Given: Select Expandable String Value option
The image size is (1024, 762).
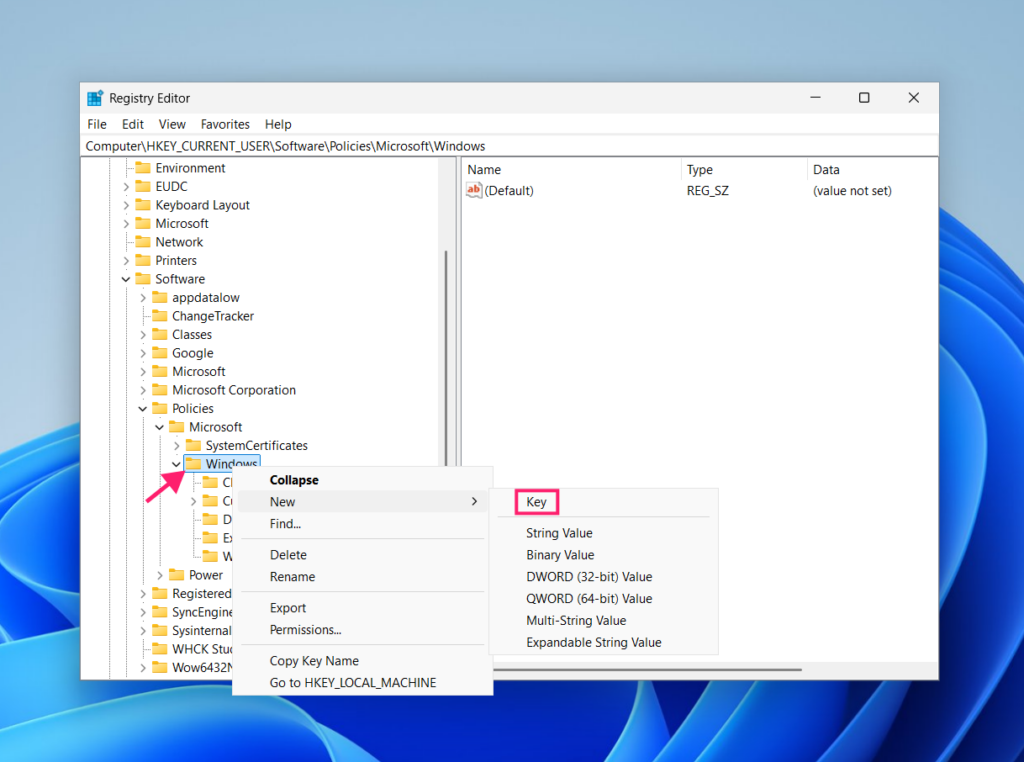Looking at the screenshot, I should [x=604, y=643].
